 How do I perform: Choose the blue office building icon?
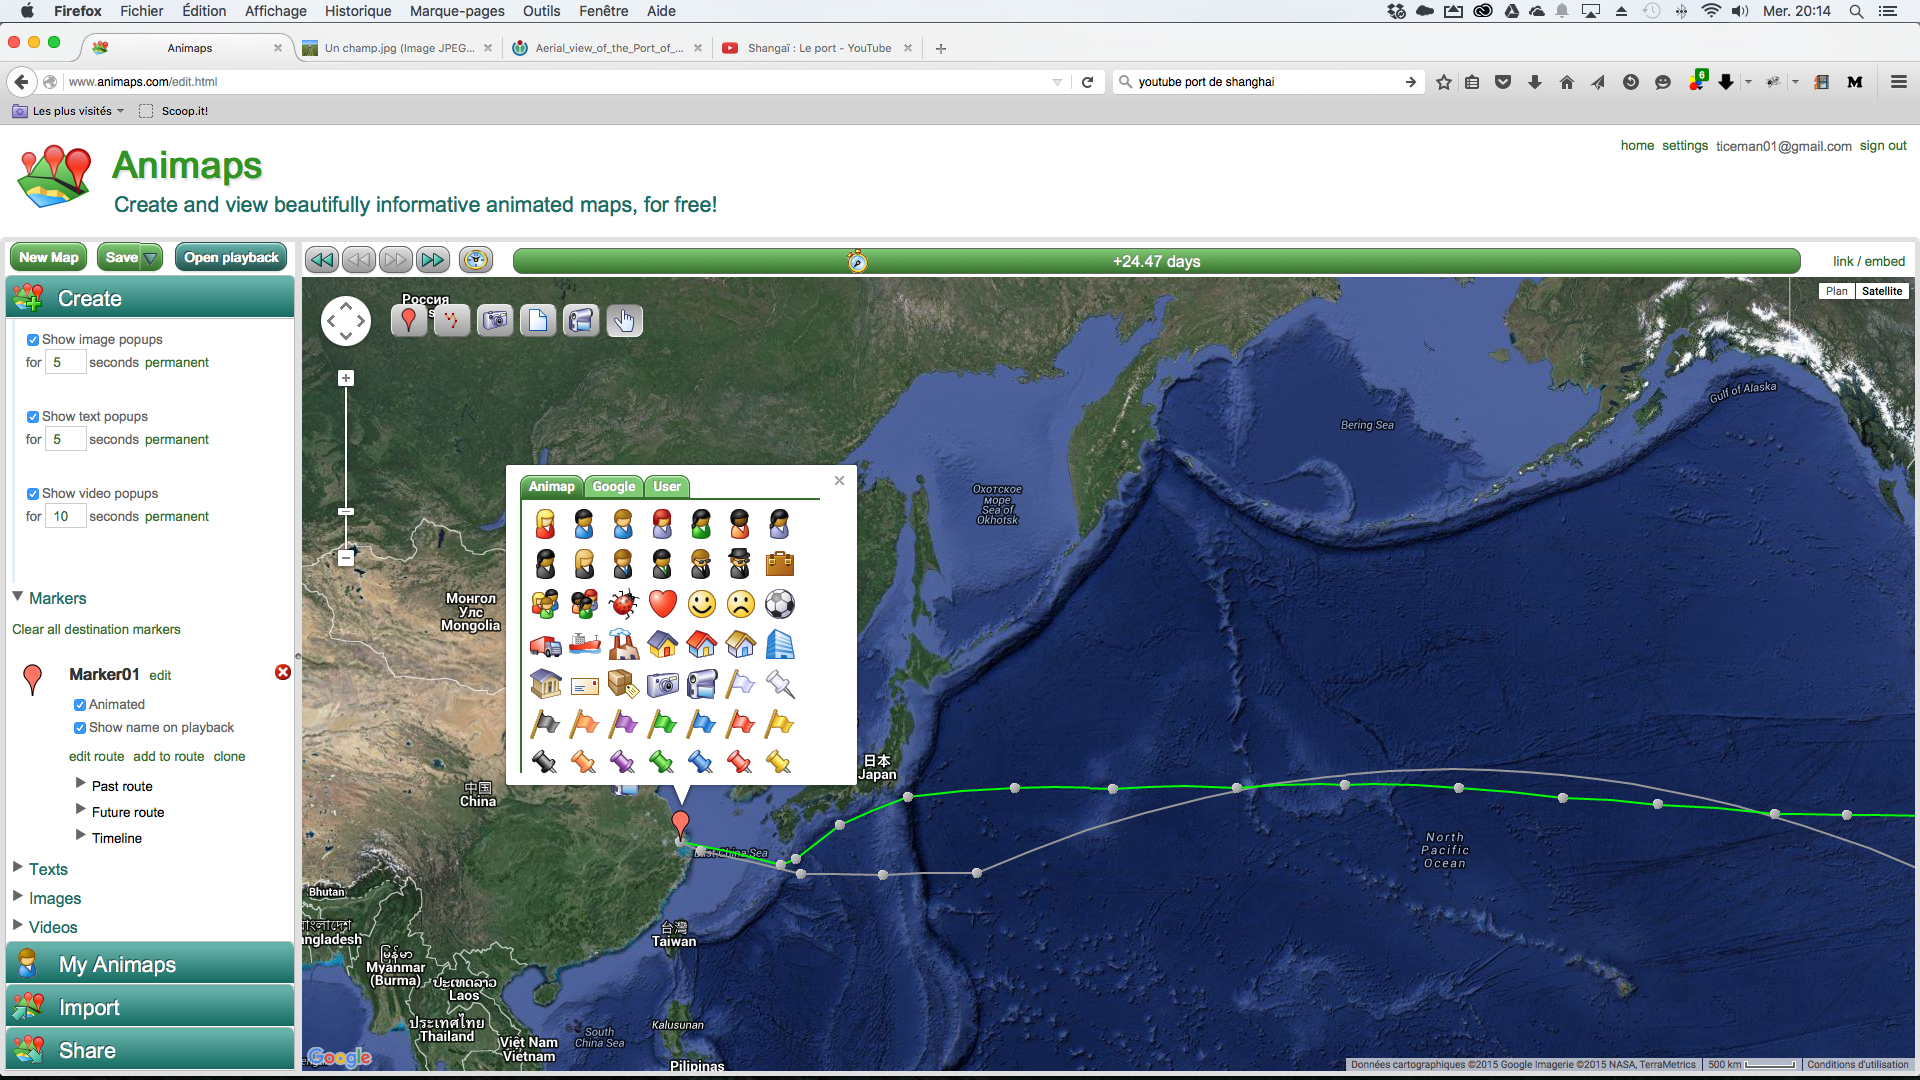[780, 645]
